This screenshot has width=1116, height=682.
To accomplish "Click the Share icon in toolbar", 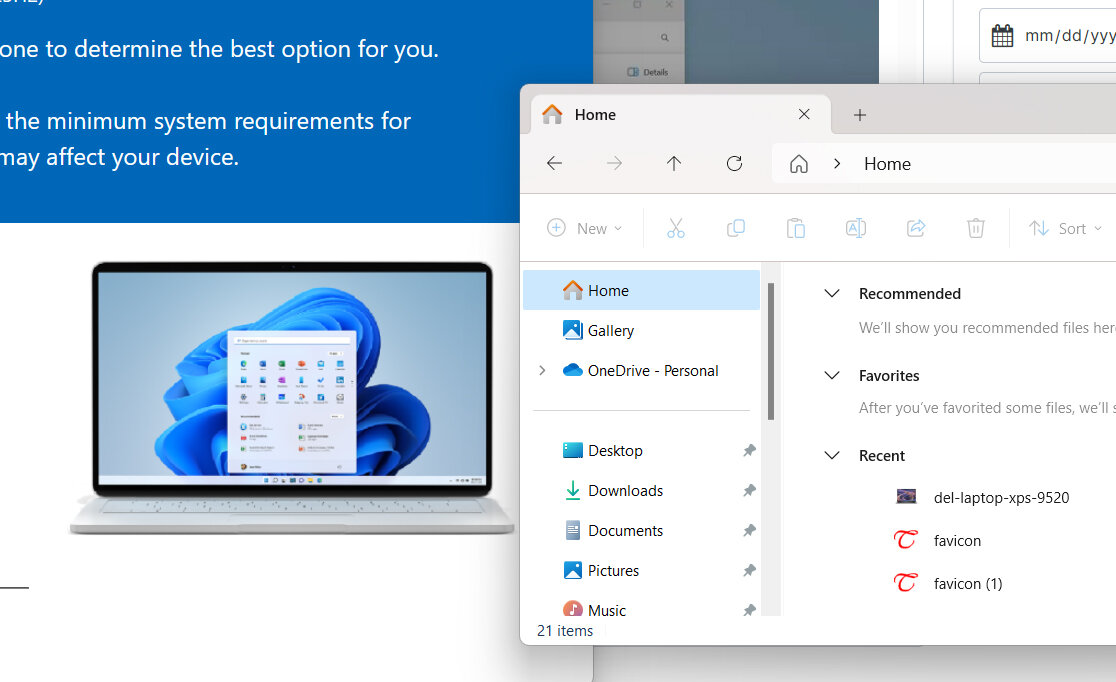I will click(x=916, y=228).
